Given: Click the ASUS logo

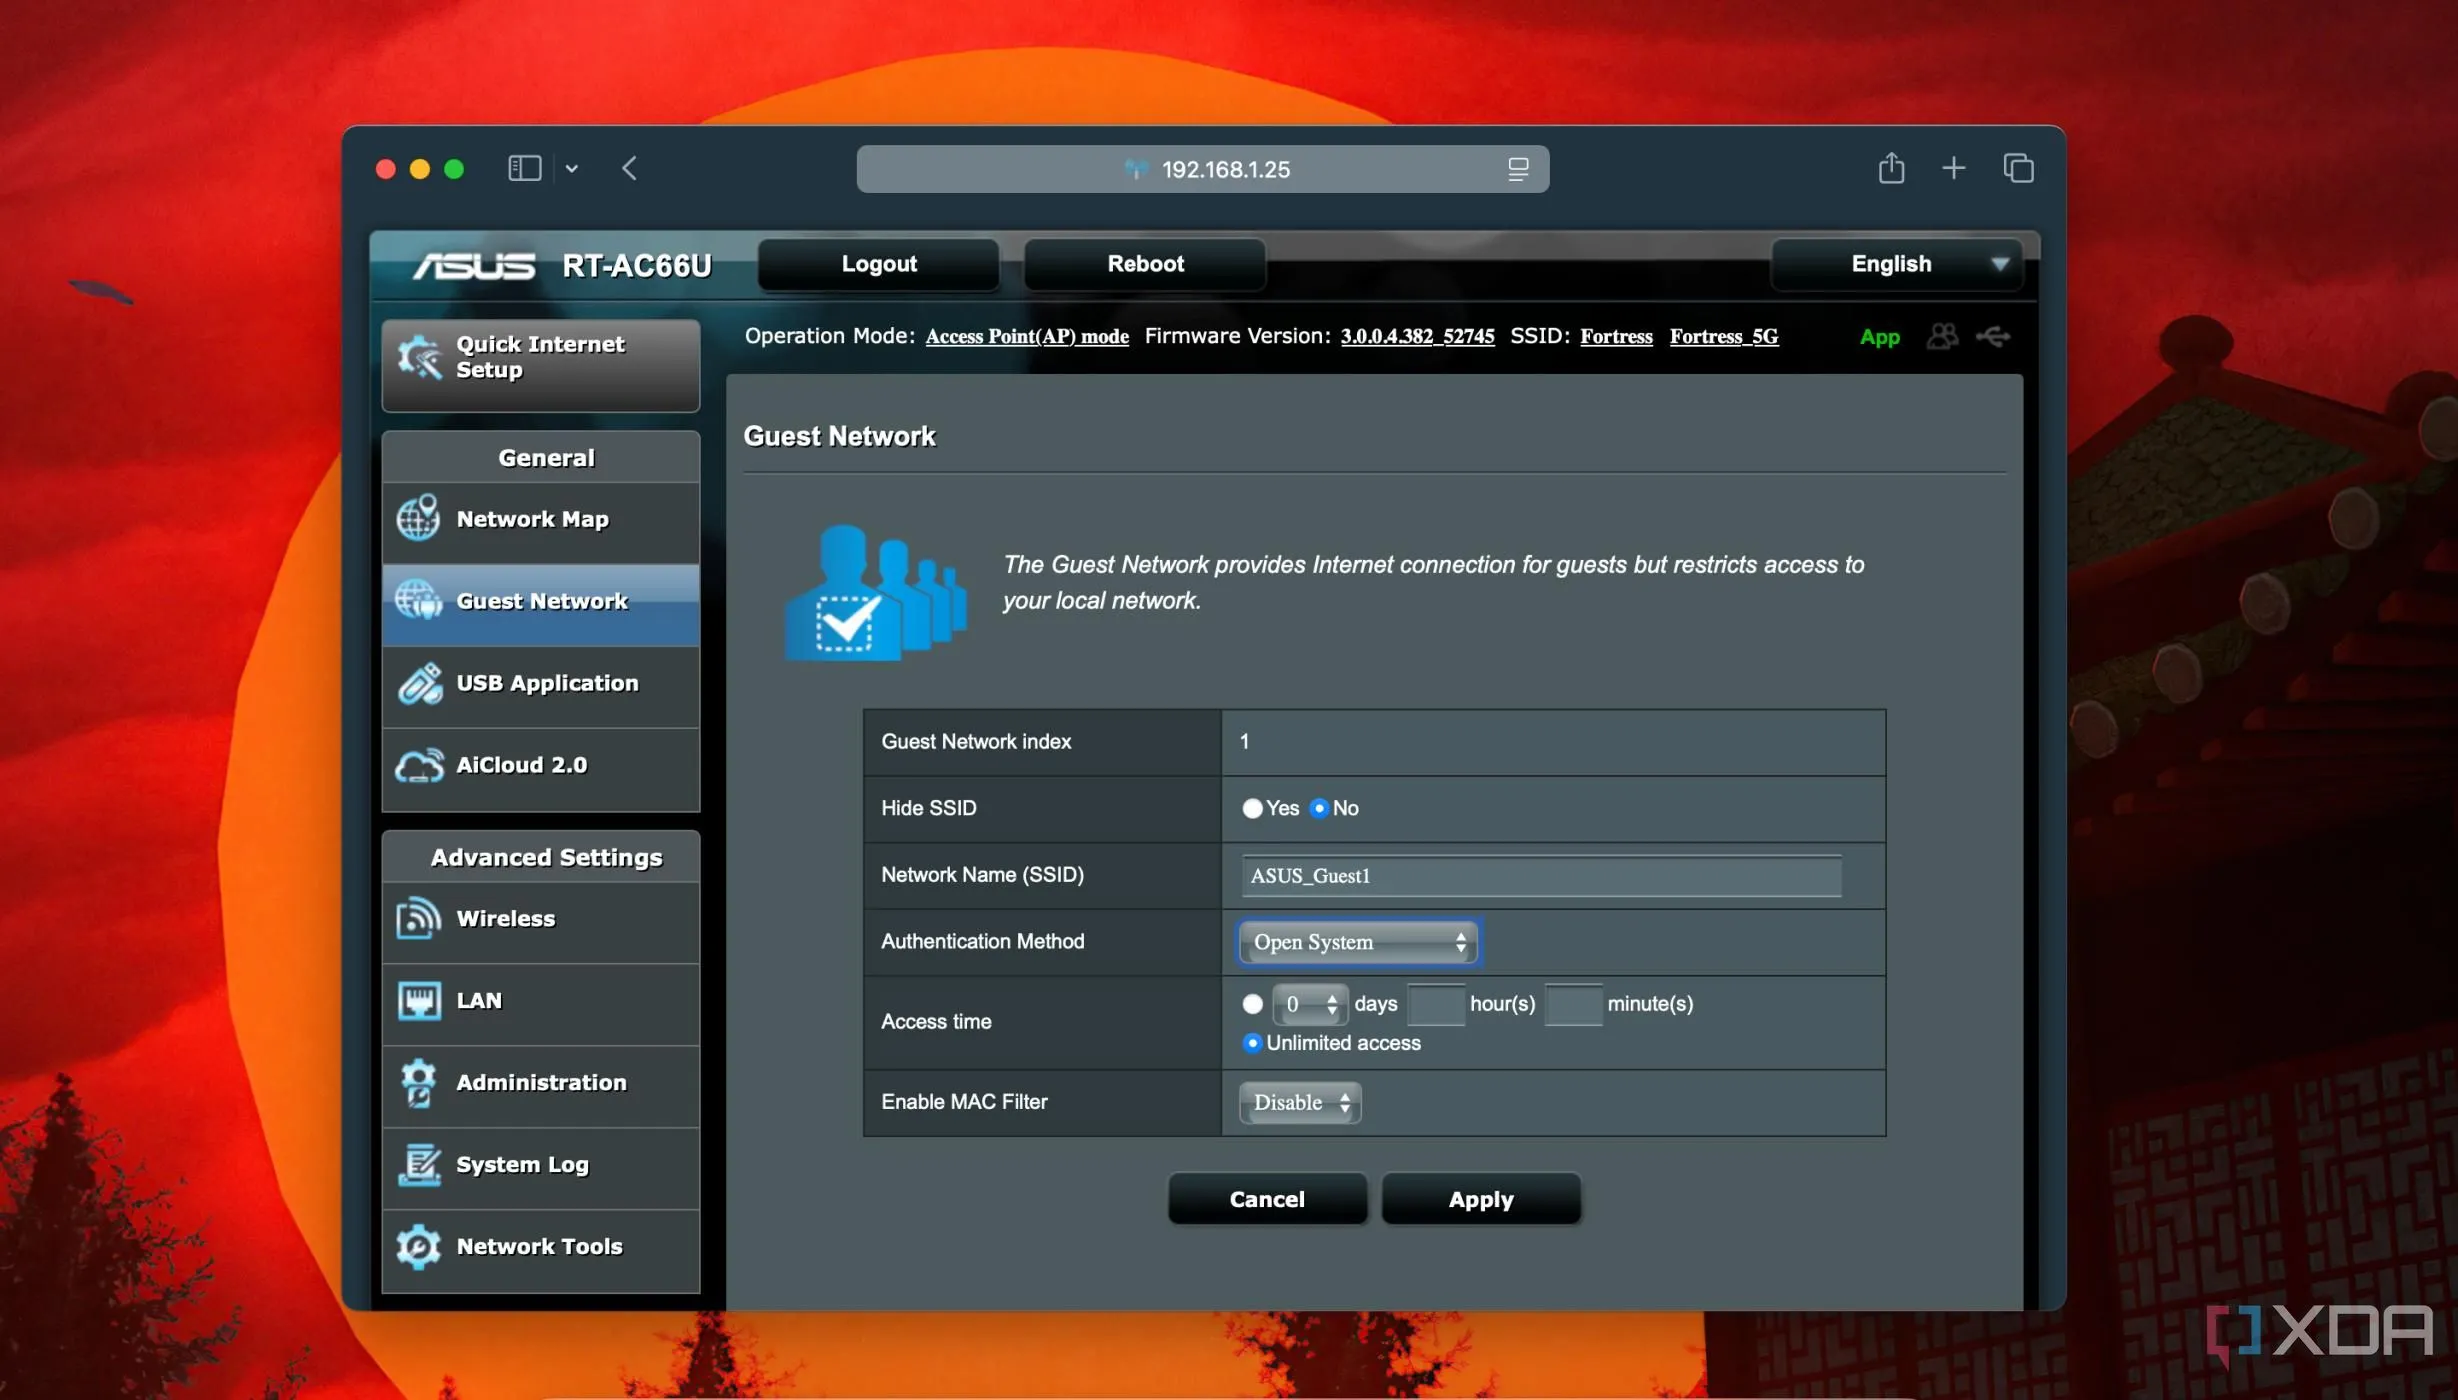Looking at the screenshot, I should tap(475, 266).
